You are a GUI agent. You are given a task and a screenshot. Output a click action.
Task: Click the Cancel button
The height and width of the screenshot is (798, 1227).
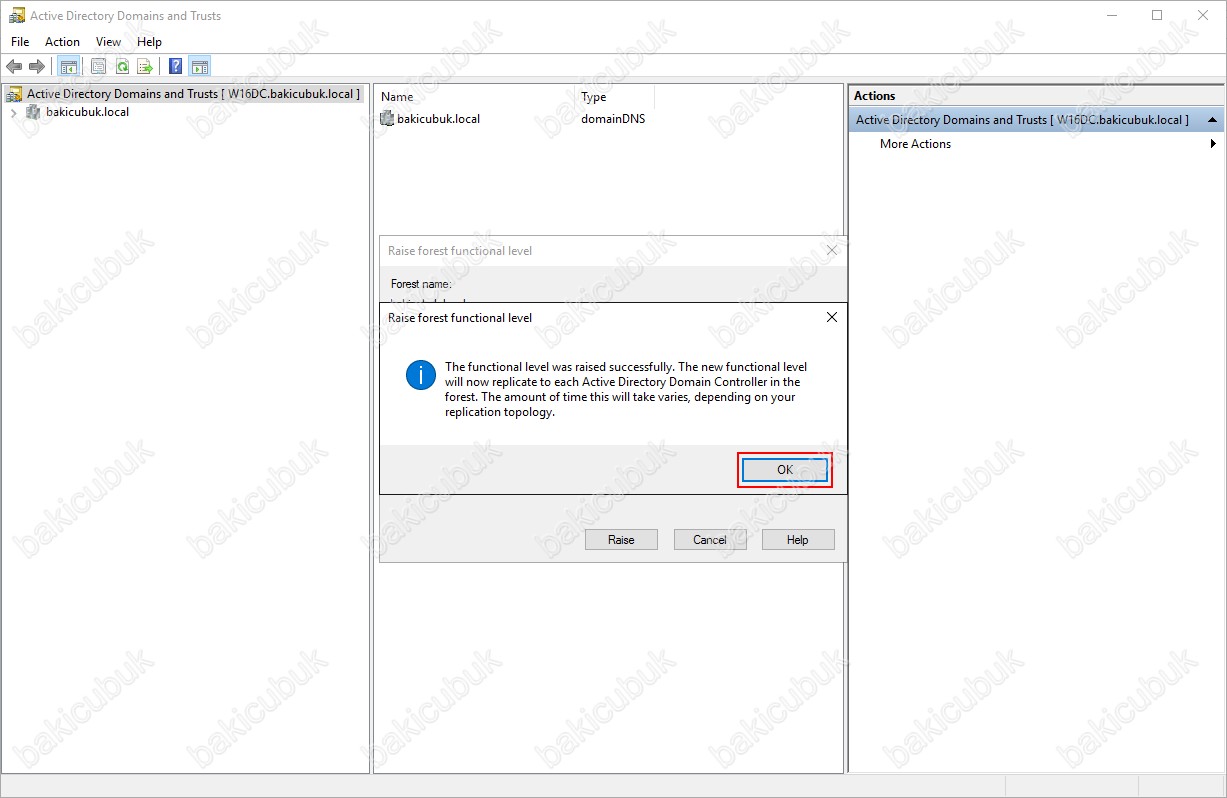pos(710,540)
